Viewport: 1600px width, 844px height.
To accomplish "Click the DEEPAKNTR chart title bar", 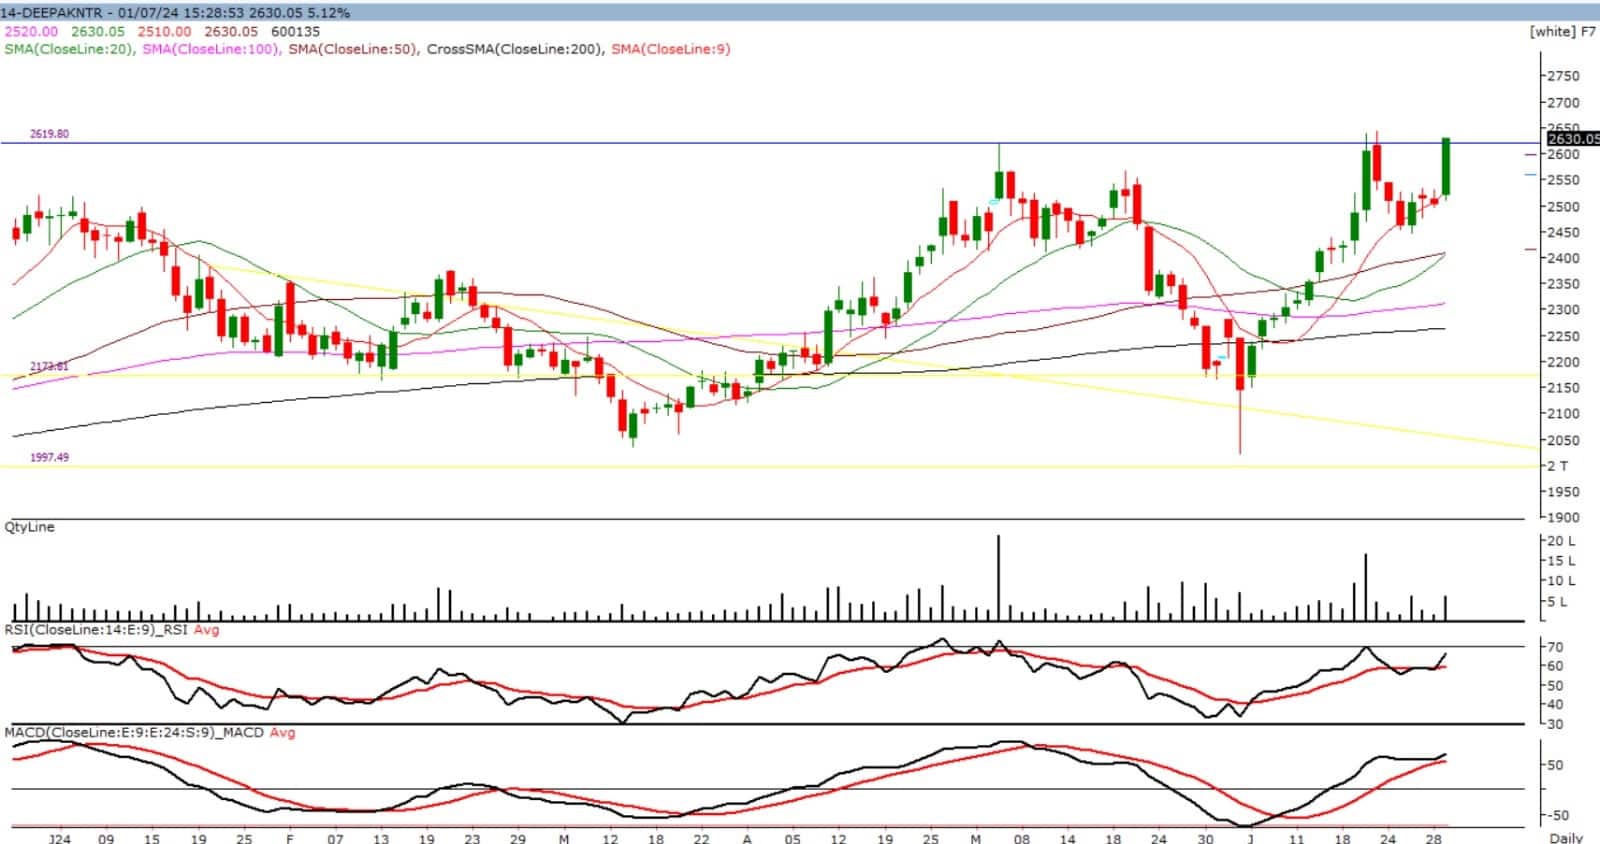I will tap(175, 13).
